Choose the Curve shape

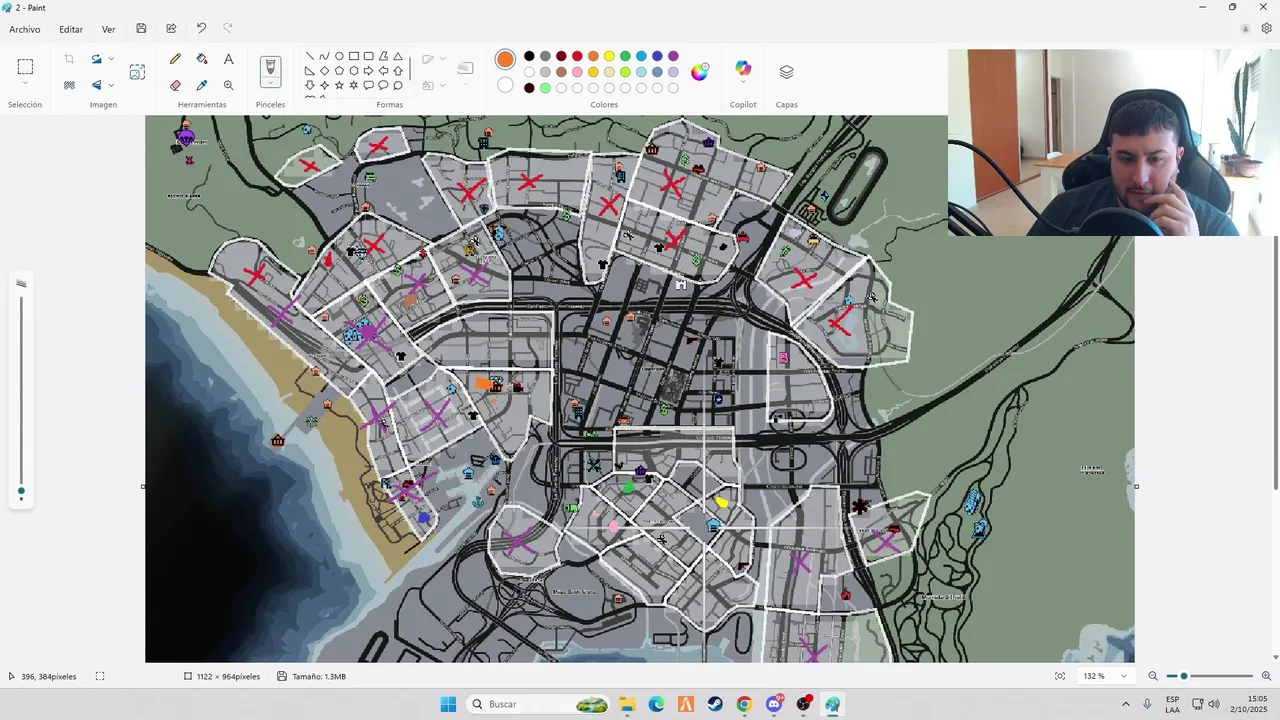tap(324, 56)
